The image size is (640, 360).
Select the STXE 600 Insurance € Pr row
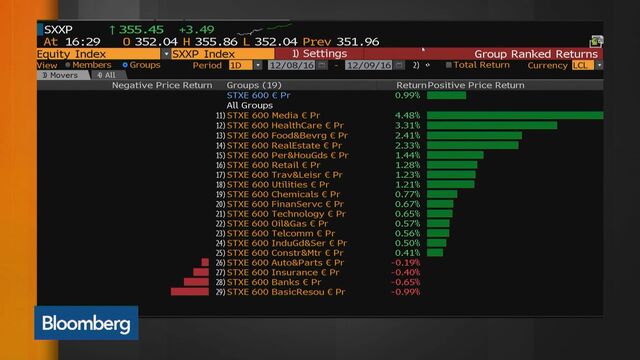pos(282,273)
